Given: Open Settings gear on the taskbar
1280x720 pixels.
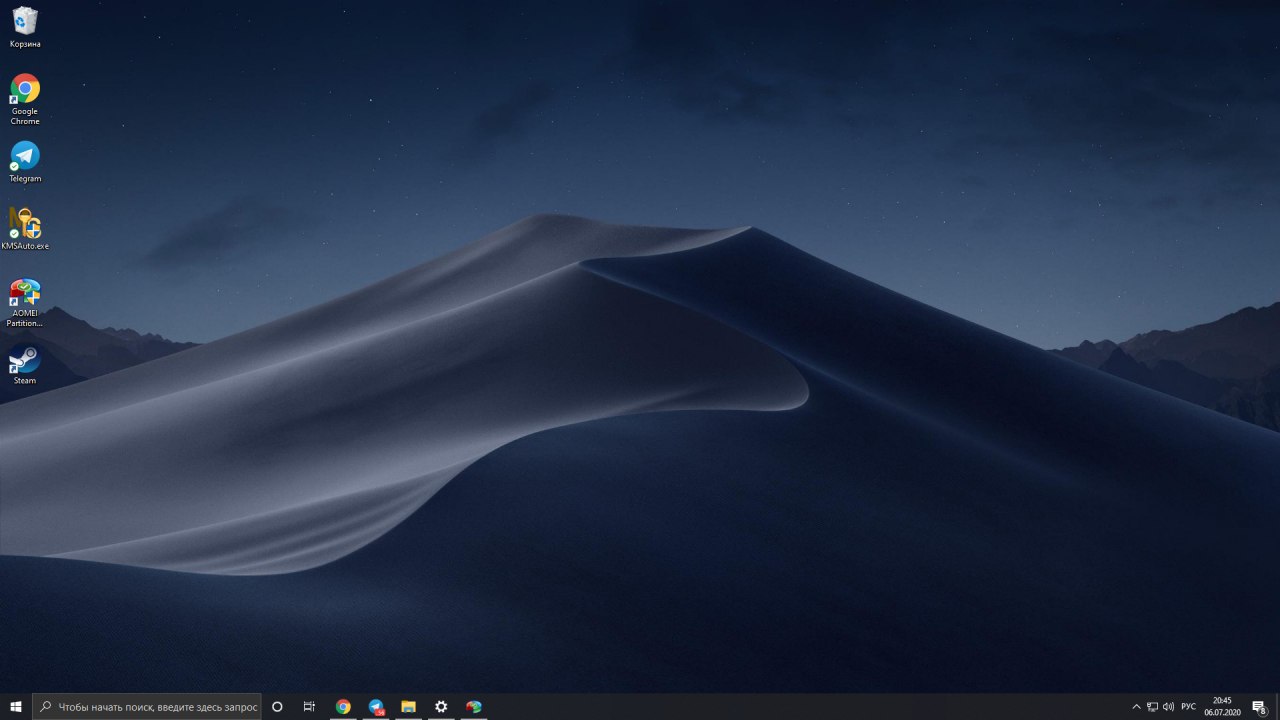Looking at the screenshot, I should click(441, 707).
